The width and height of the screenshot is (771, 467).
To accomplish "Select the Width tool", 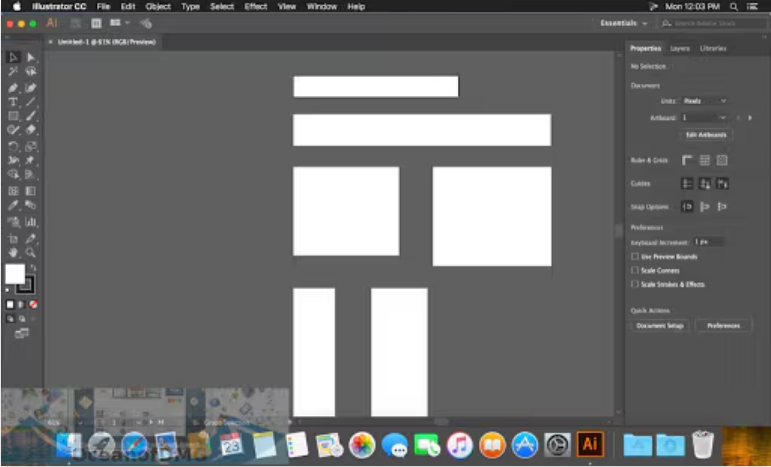I will 13,161.
